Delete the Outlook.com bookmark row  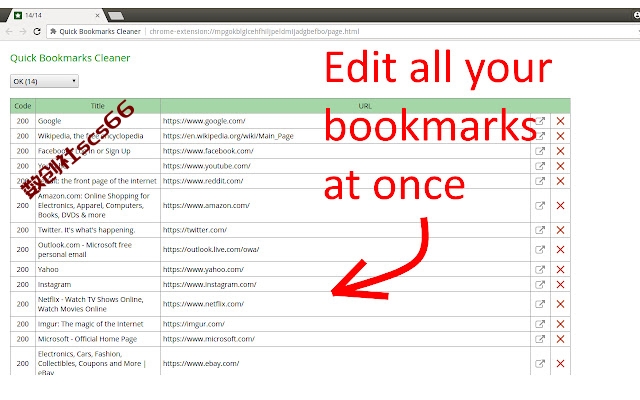(560, 249)
